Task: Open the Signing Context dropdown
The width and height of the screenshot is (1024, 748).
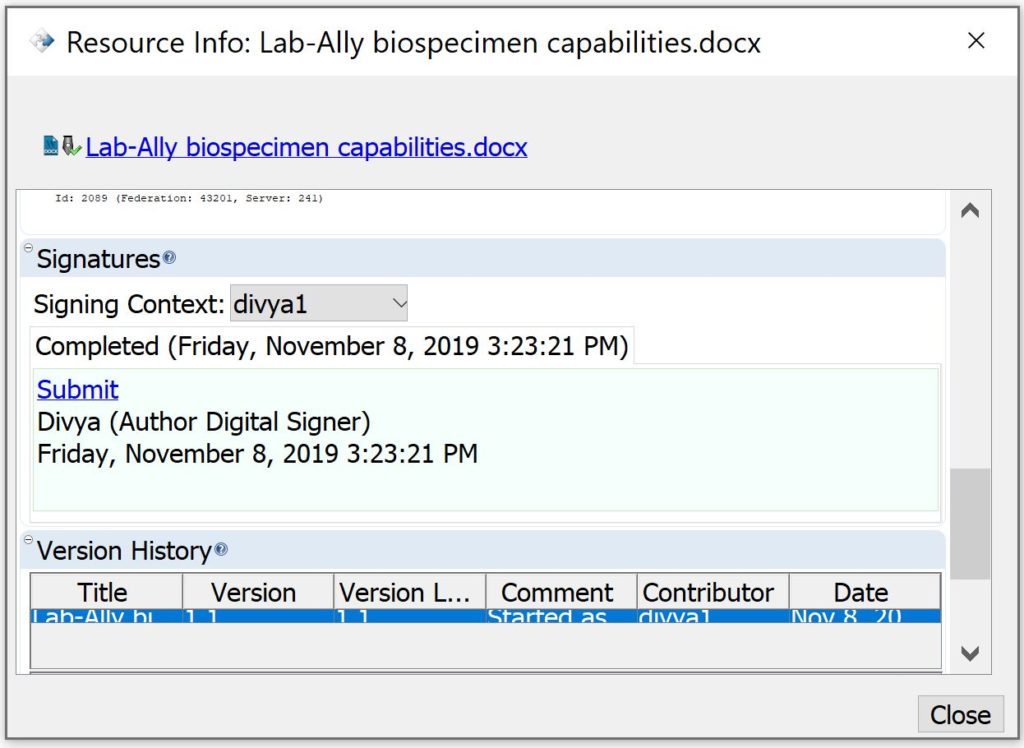Action: click(x=319, y=303)
